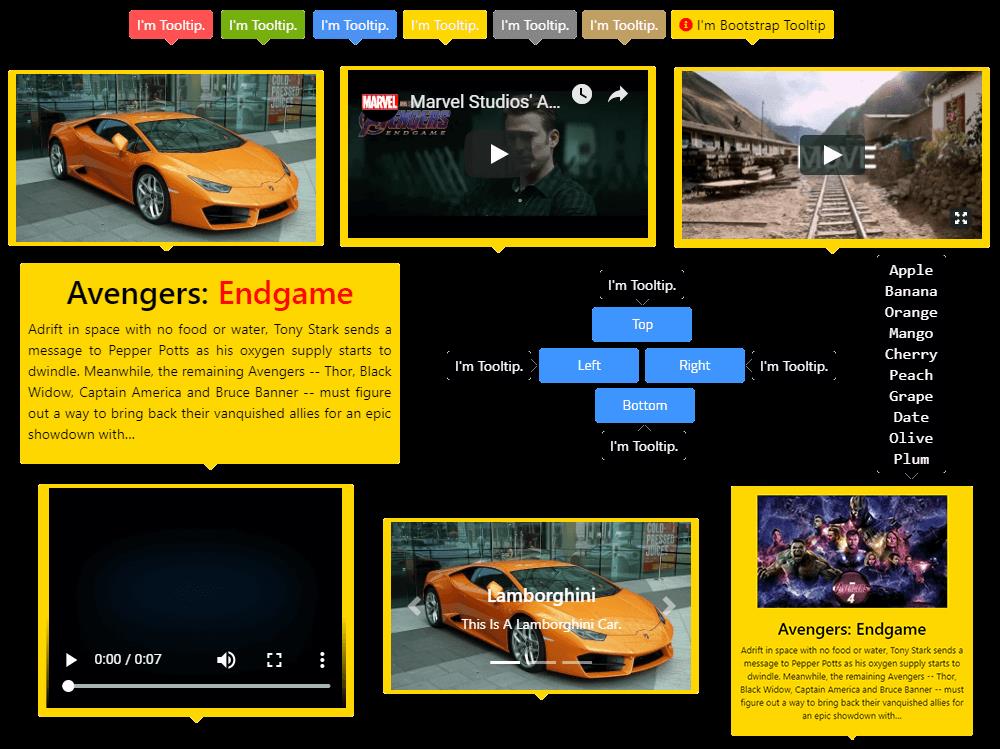
Task: Select "Olive" in the fruit list
Action: 911,438
